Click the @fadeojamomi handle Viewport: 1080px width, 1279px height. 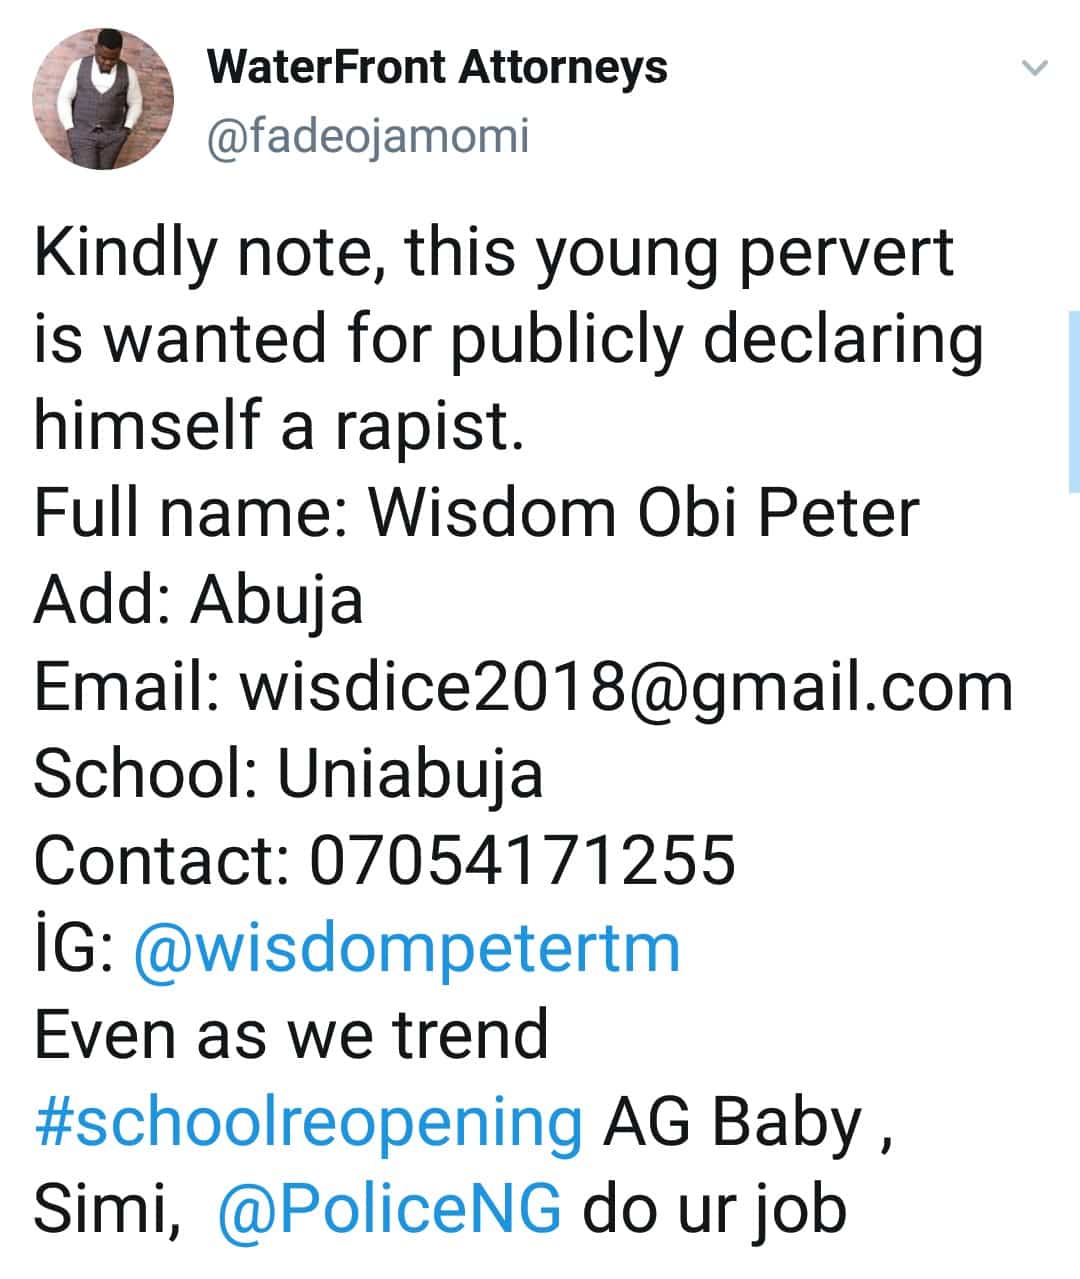tap(367, 136)
